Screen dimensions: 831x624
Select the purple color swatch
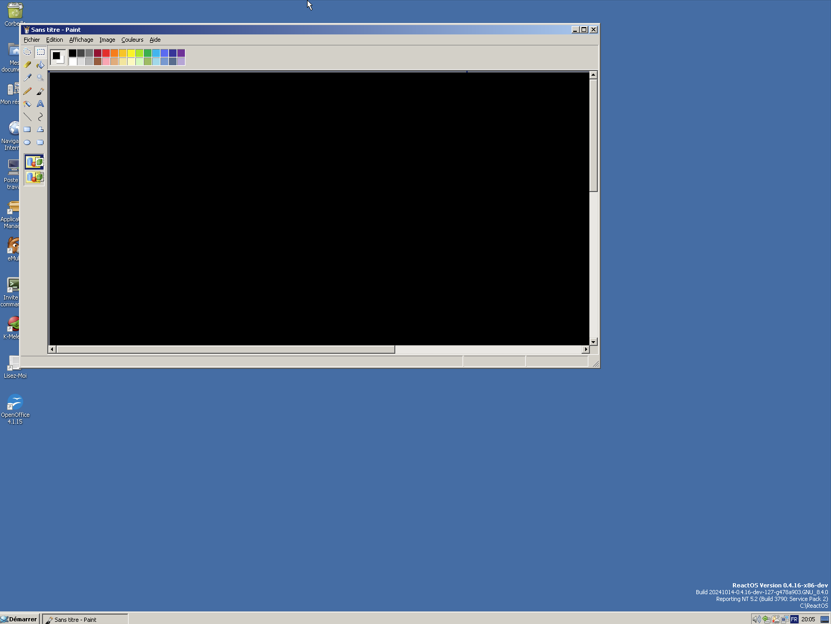pyautogui.click(x=181, y=53)
